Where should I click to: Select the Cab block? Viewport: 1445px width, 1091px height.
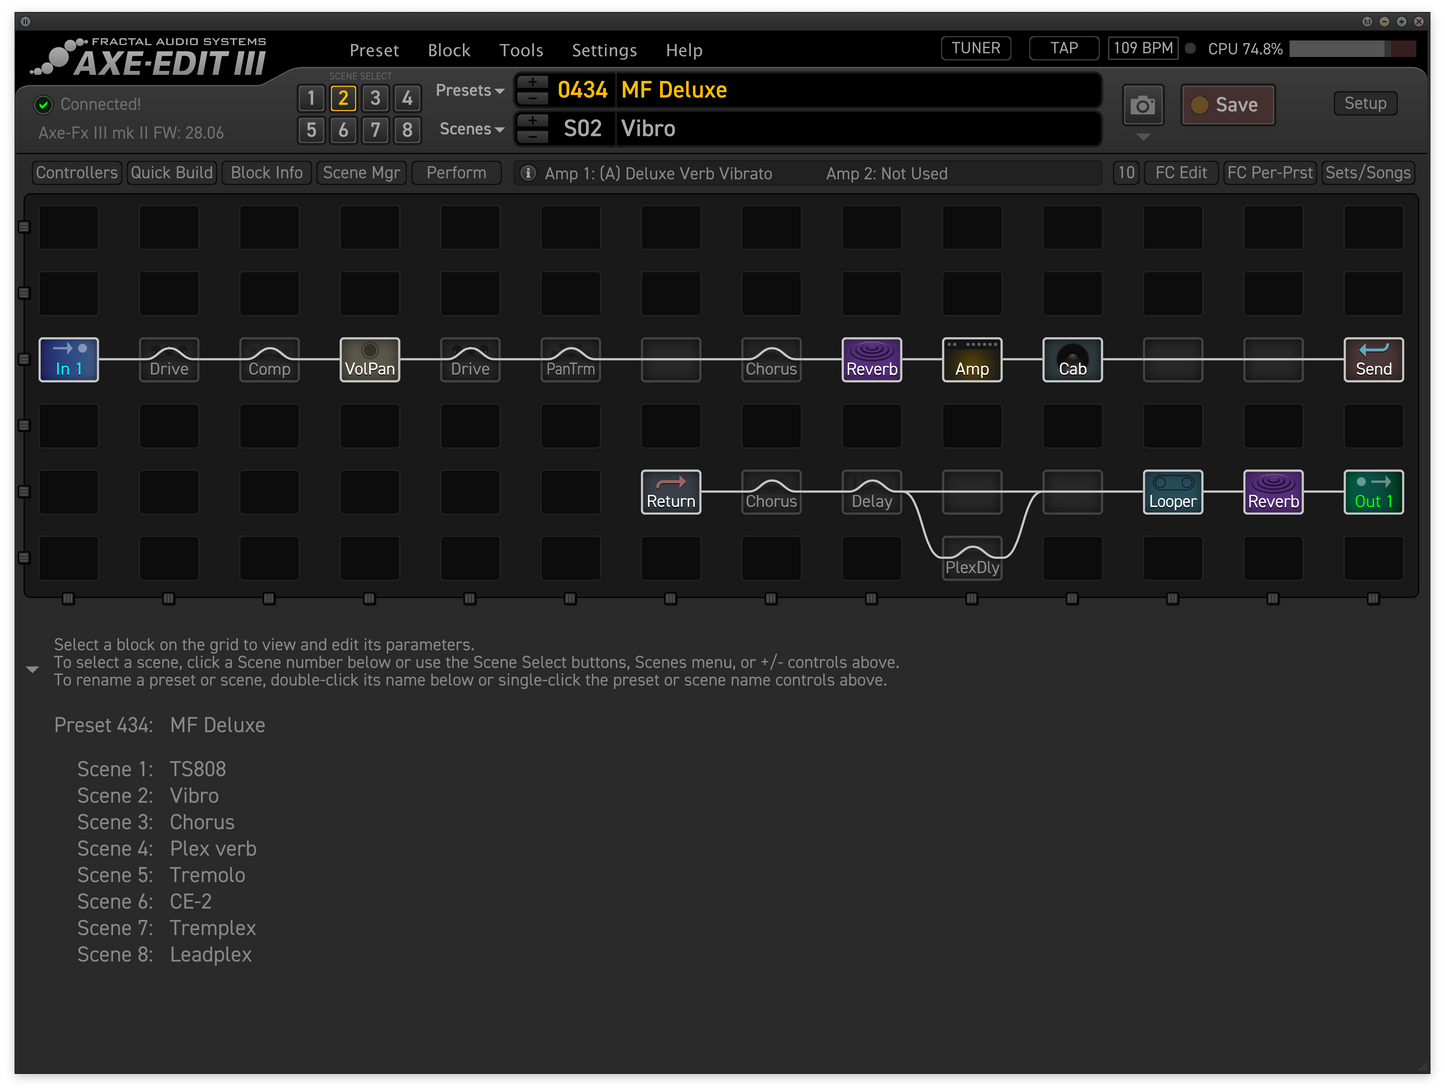(x=1072, y=360)
